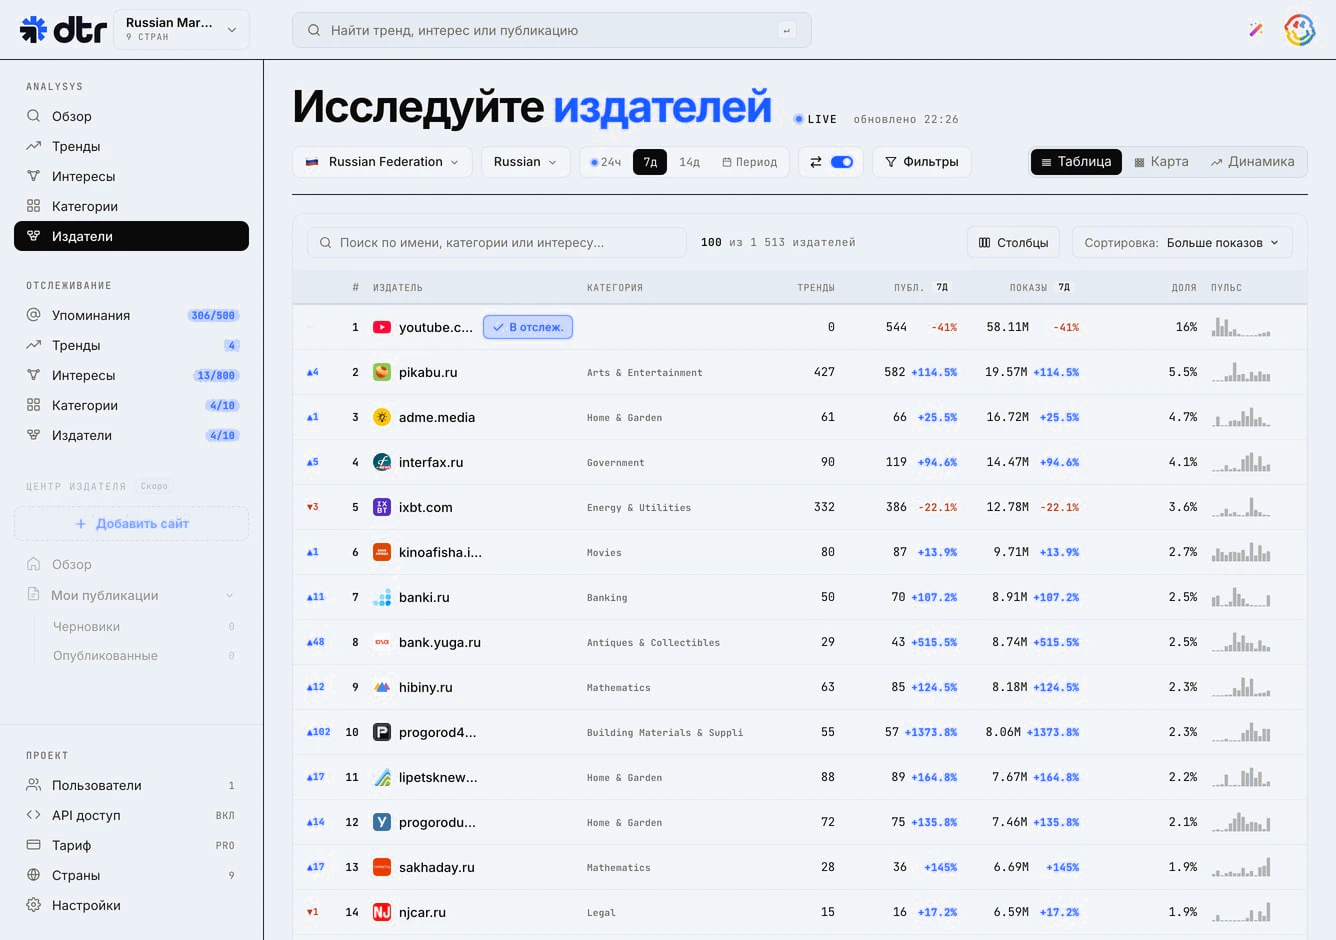Click the pikabu.ru favicon

[382, 372]
